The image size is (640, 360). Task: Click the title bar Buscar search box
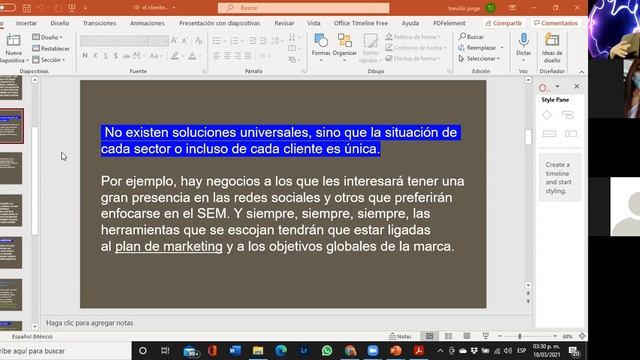pos(303,8)
